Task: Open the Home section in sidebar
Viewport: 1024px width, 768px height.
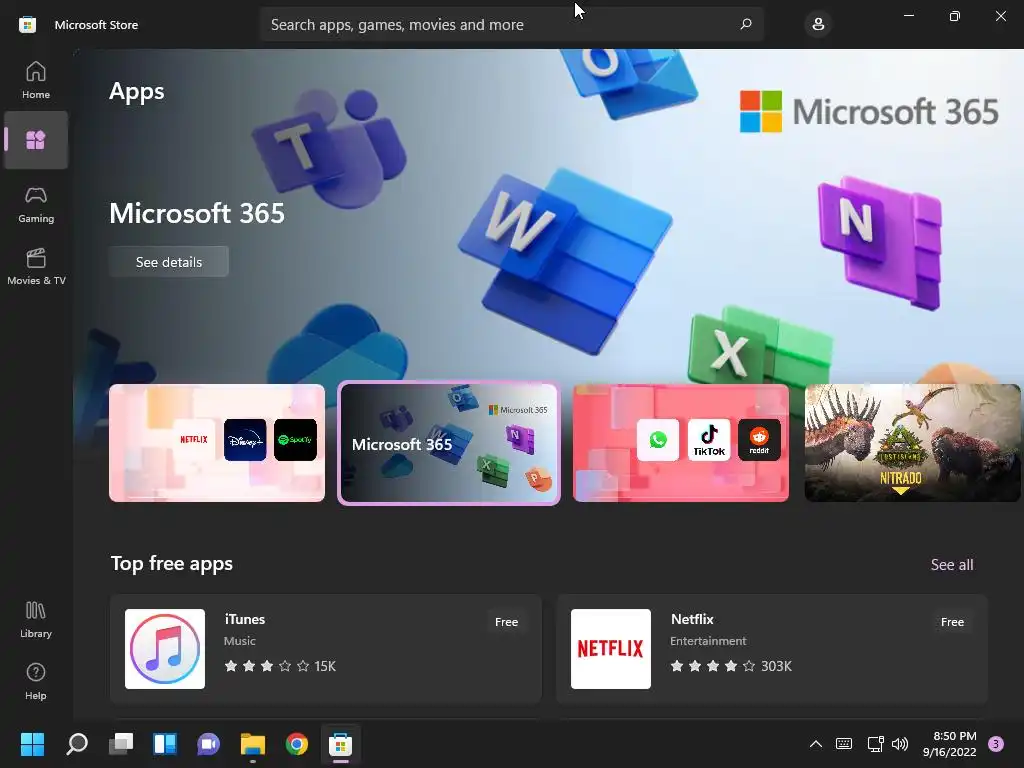Action: click(36, 80)
